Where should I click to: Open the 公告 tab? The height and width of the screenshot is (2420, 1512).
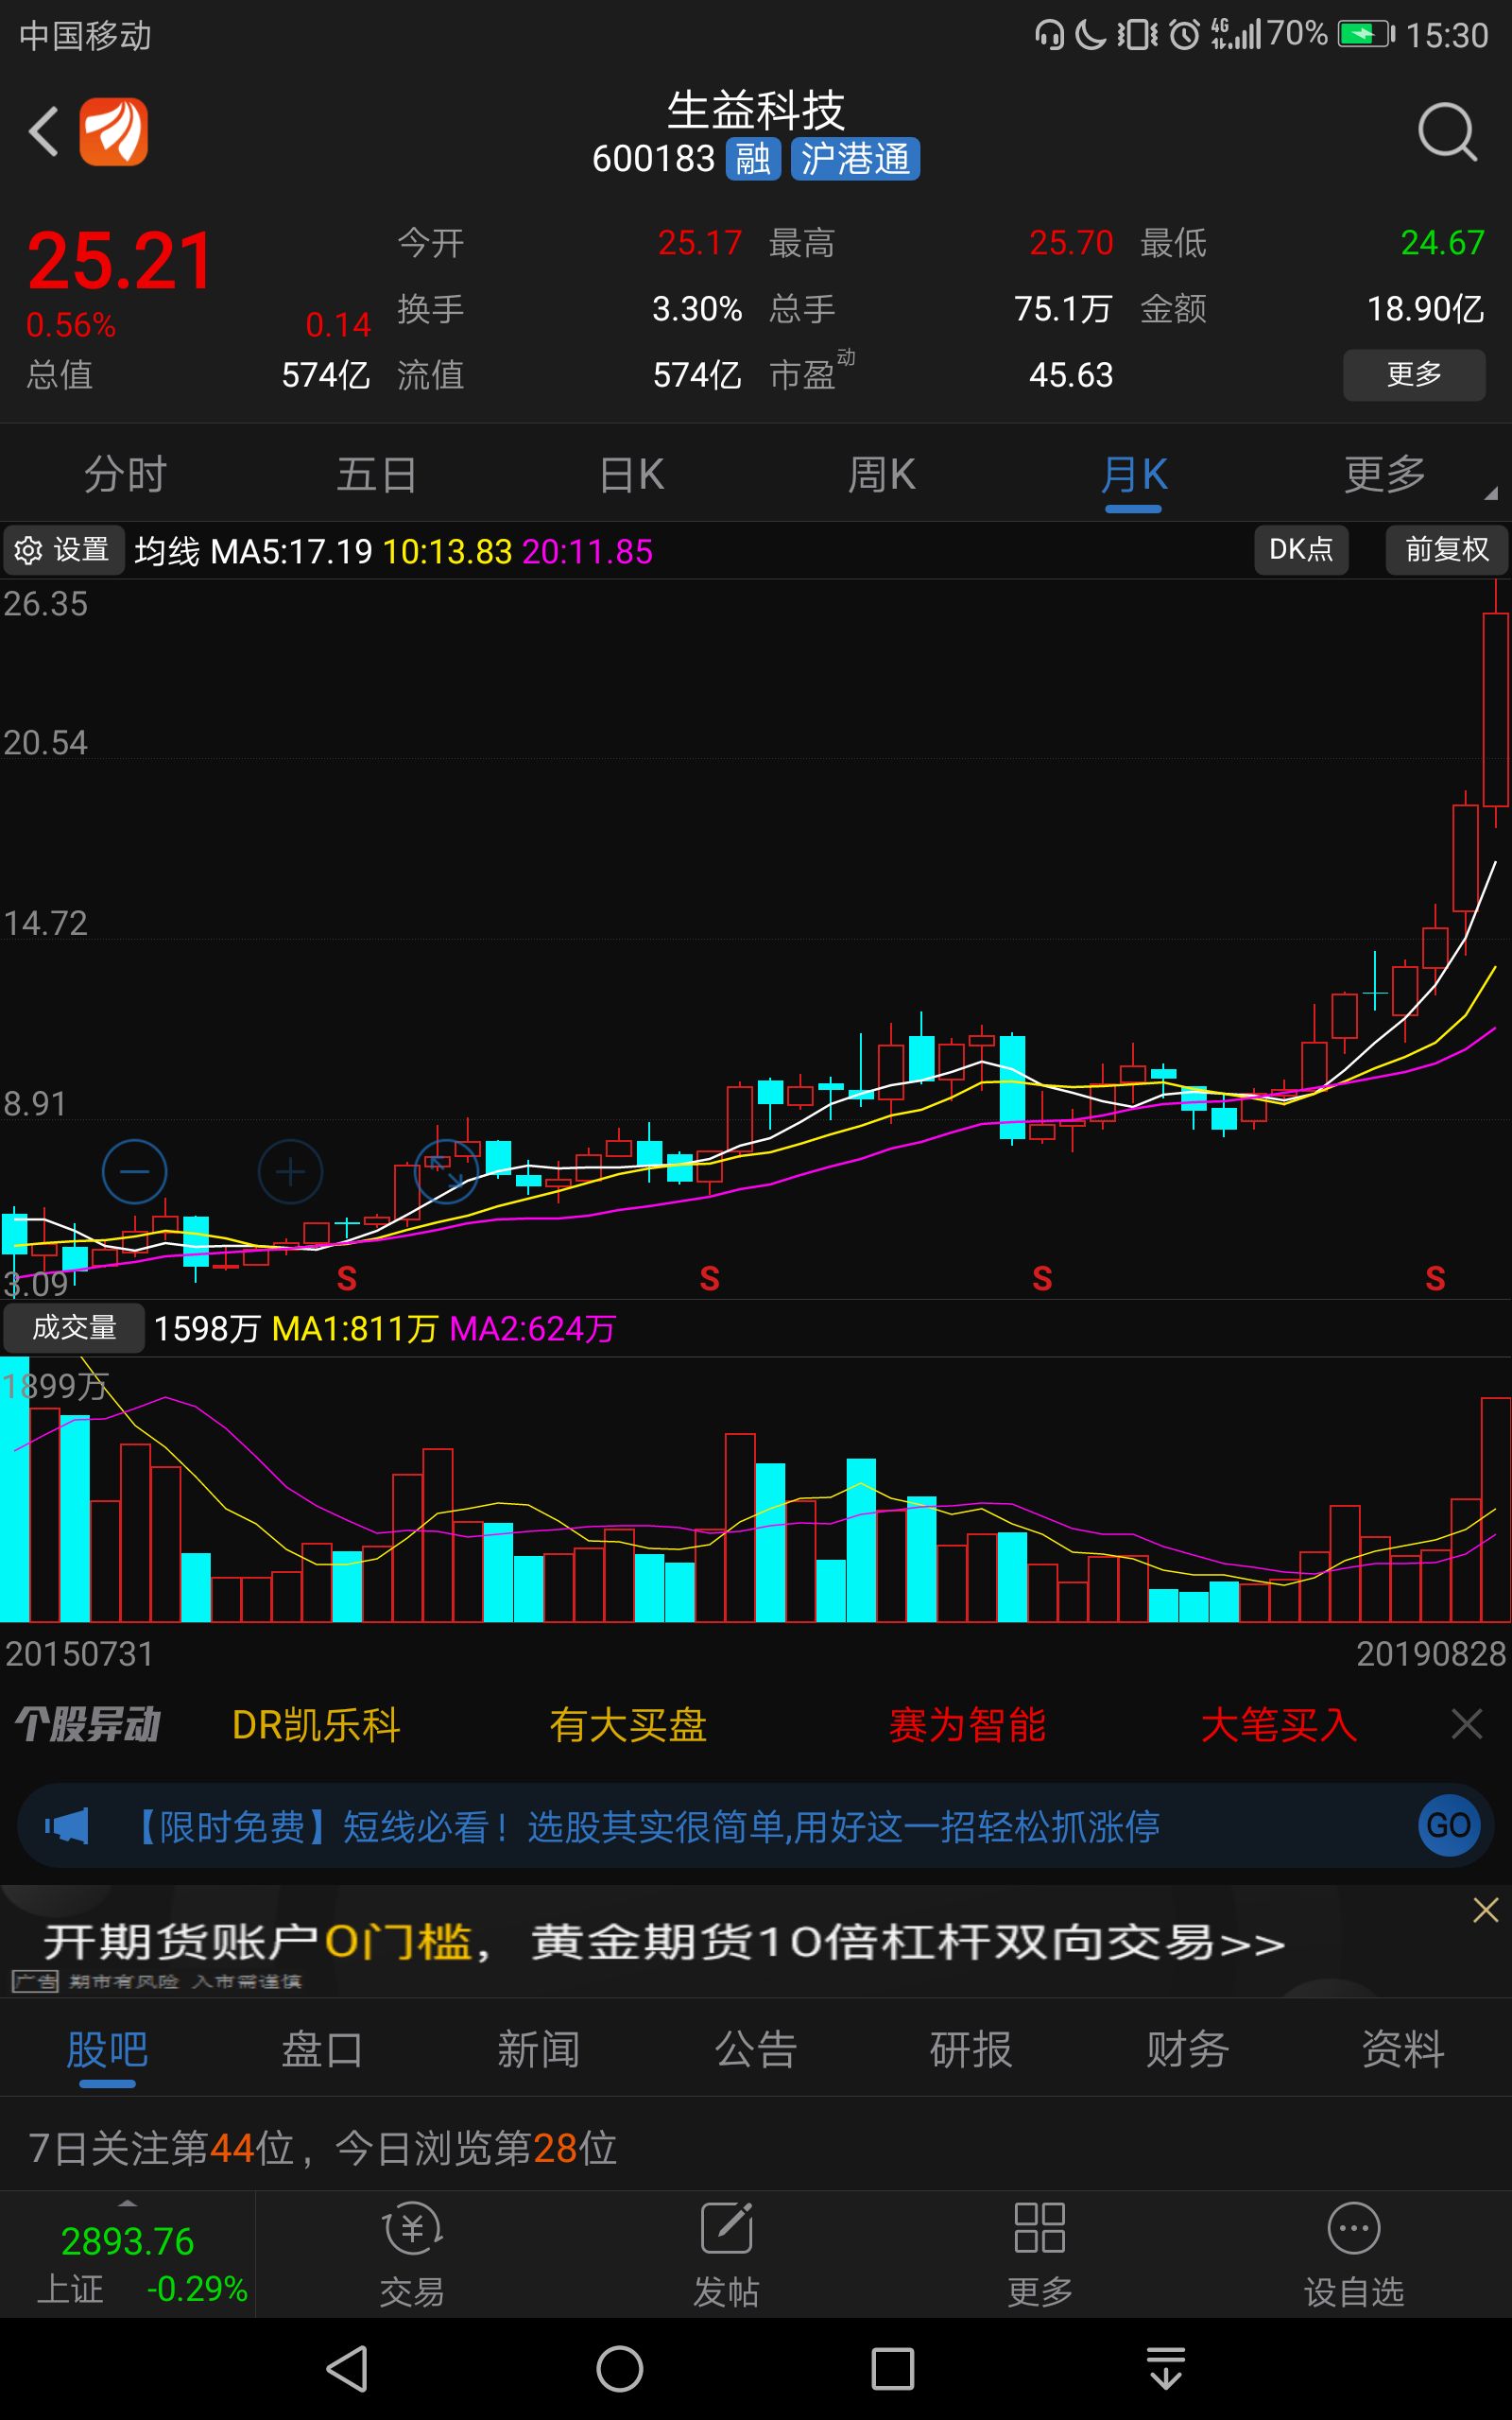click(x=755, y=2050)
